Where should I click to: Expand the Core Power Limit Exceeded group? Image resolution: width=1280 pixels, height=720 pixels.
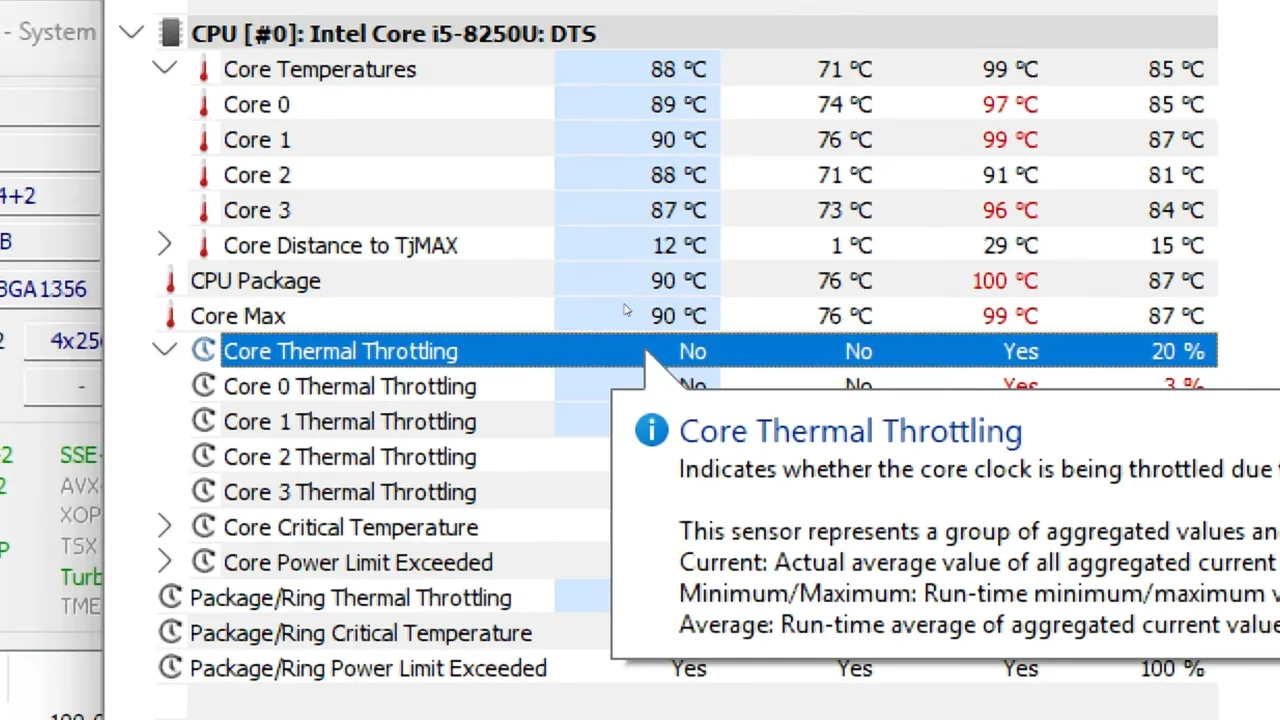click(164, 562)
